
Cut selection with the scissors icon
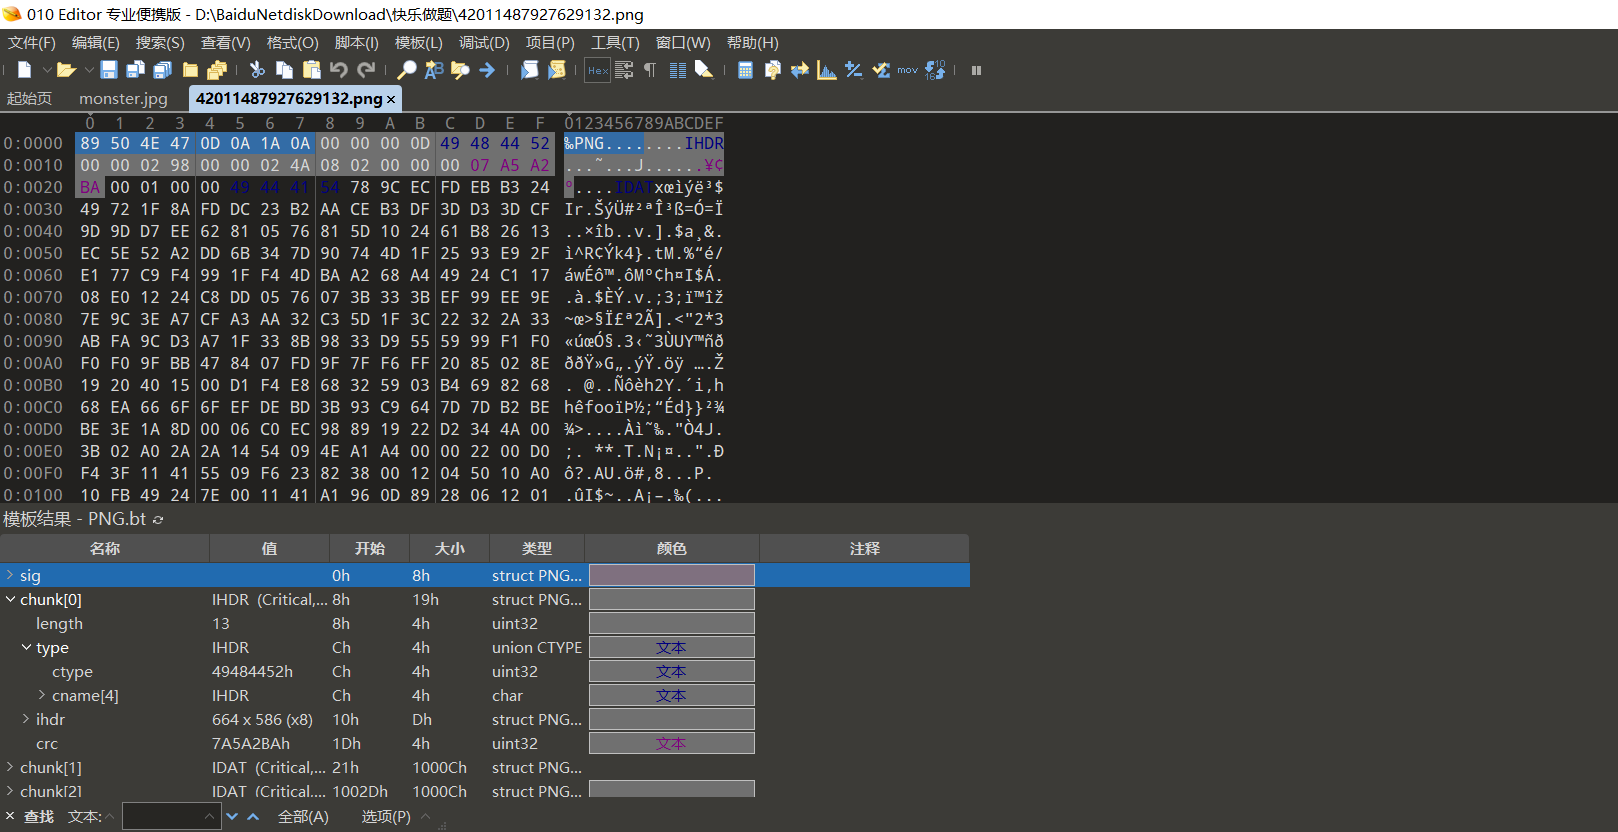(257, 70)
